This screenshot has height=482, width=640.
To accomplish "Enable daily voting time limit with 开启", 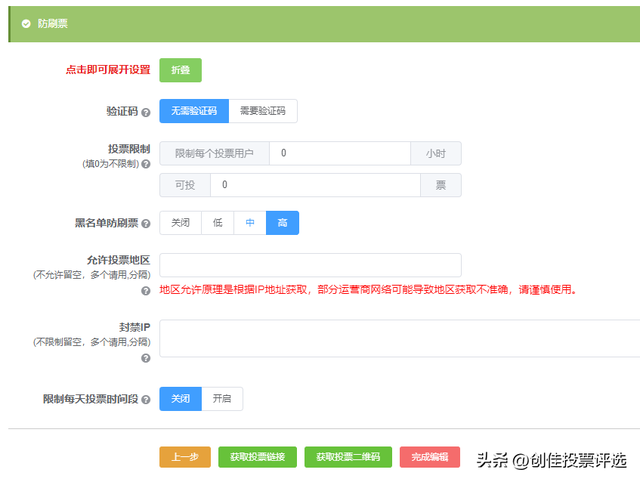I will [x=222, y=399].
